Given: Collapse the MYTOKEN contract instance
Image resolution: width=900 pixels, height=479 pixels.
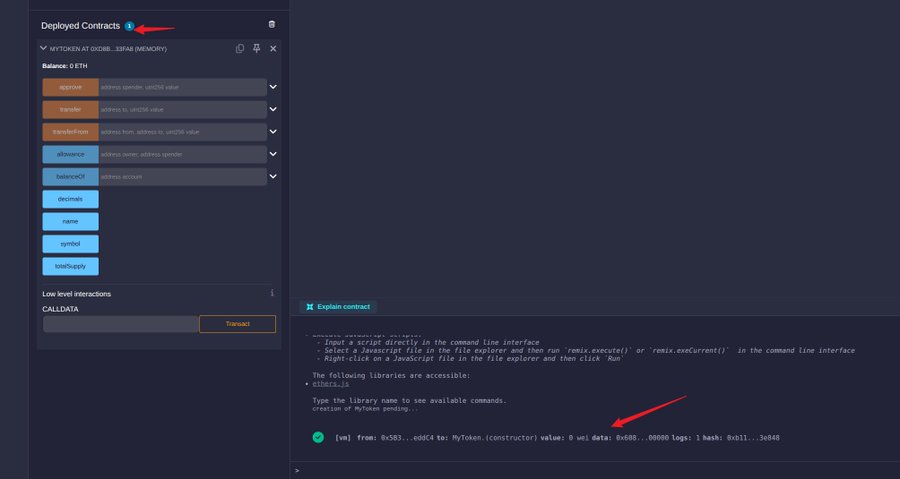Looking at the screenshot, I should click(x=44, y=49).
